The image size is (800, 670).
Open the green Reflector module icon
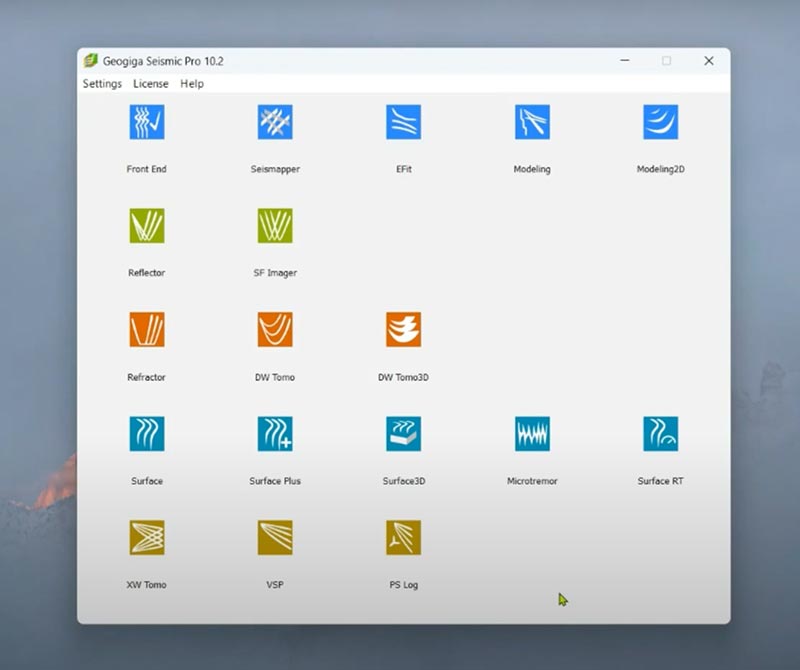tap(147, 226)
